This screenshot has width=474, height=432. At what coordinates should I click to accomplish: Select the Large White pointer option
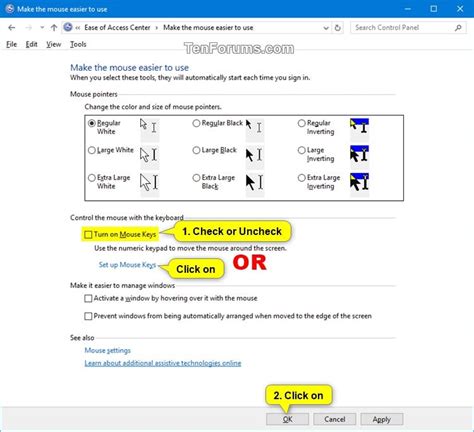(92, 150)
